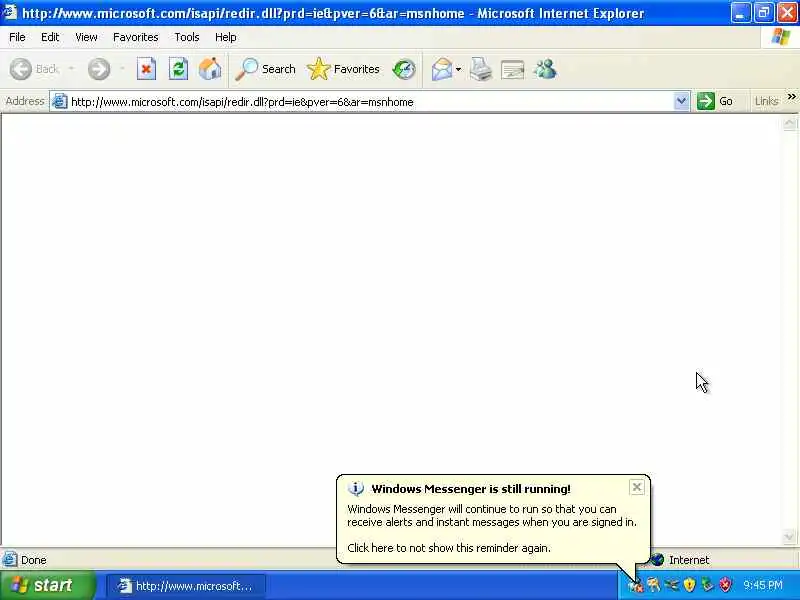Click the second system tray icon
Image resolution: width=800 pixels, height=600 pixels.
pyautogui.click(x=654, y=585)
